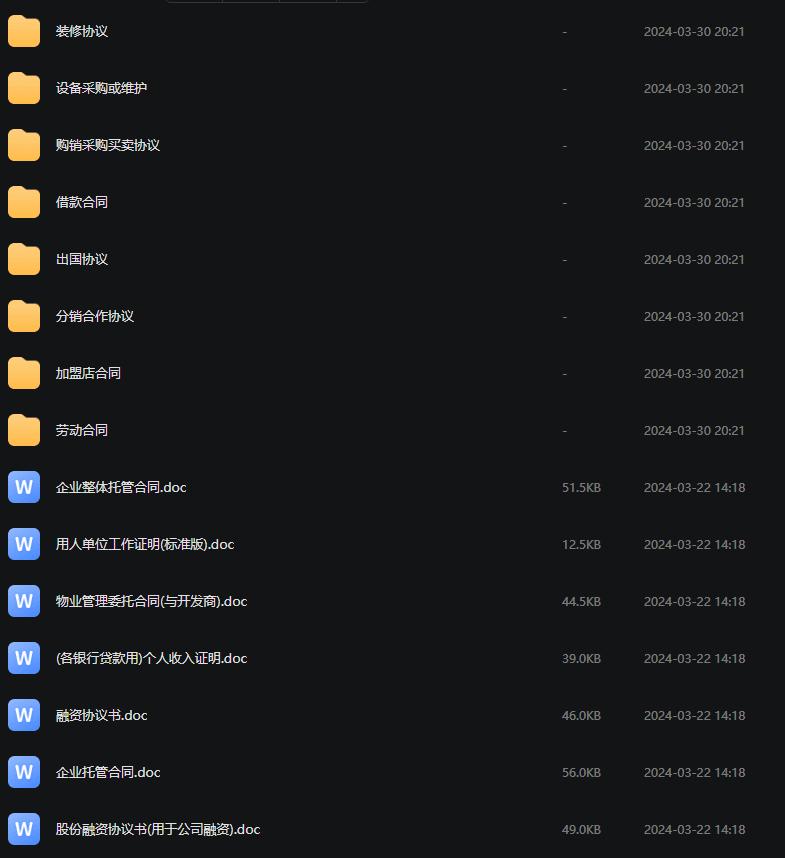Click the date of 融资协议书.doc
785x858 pixels.
pyautogui.click(x=694, y=715)
